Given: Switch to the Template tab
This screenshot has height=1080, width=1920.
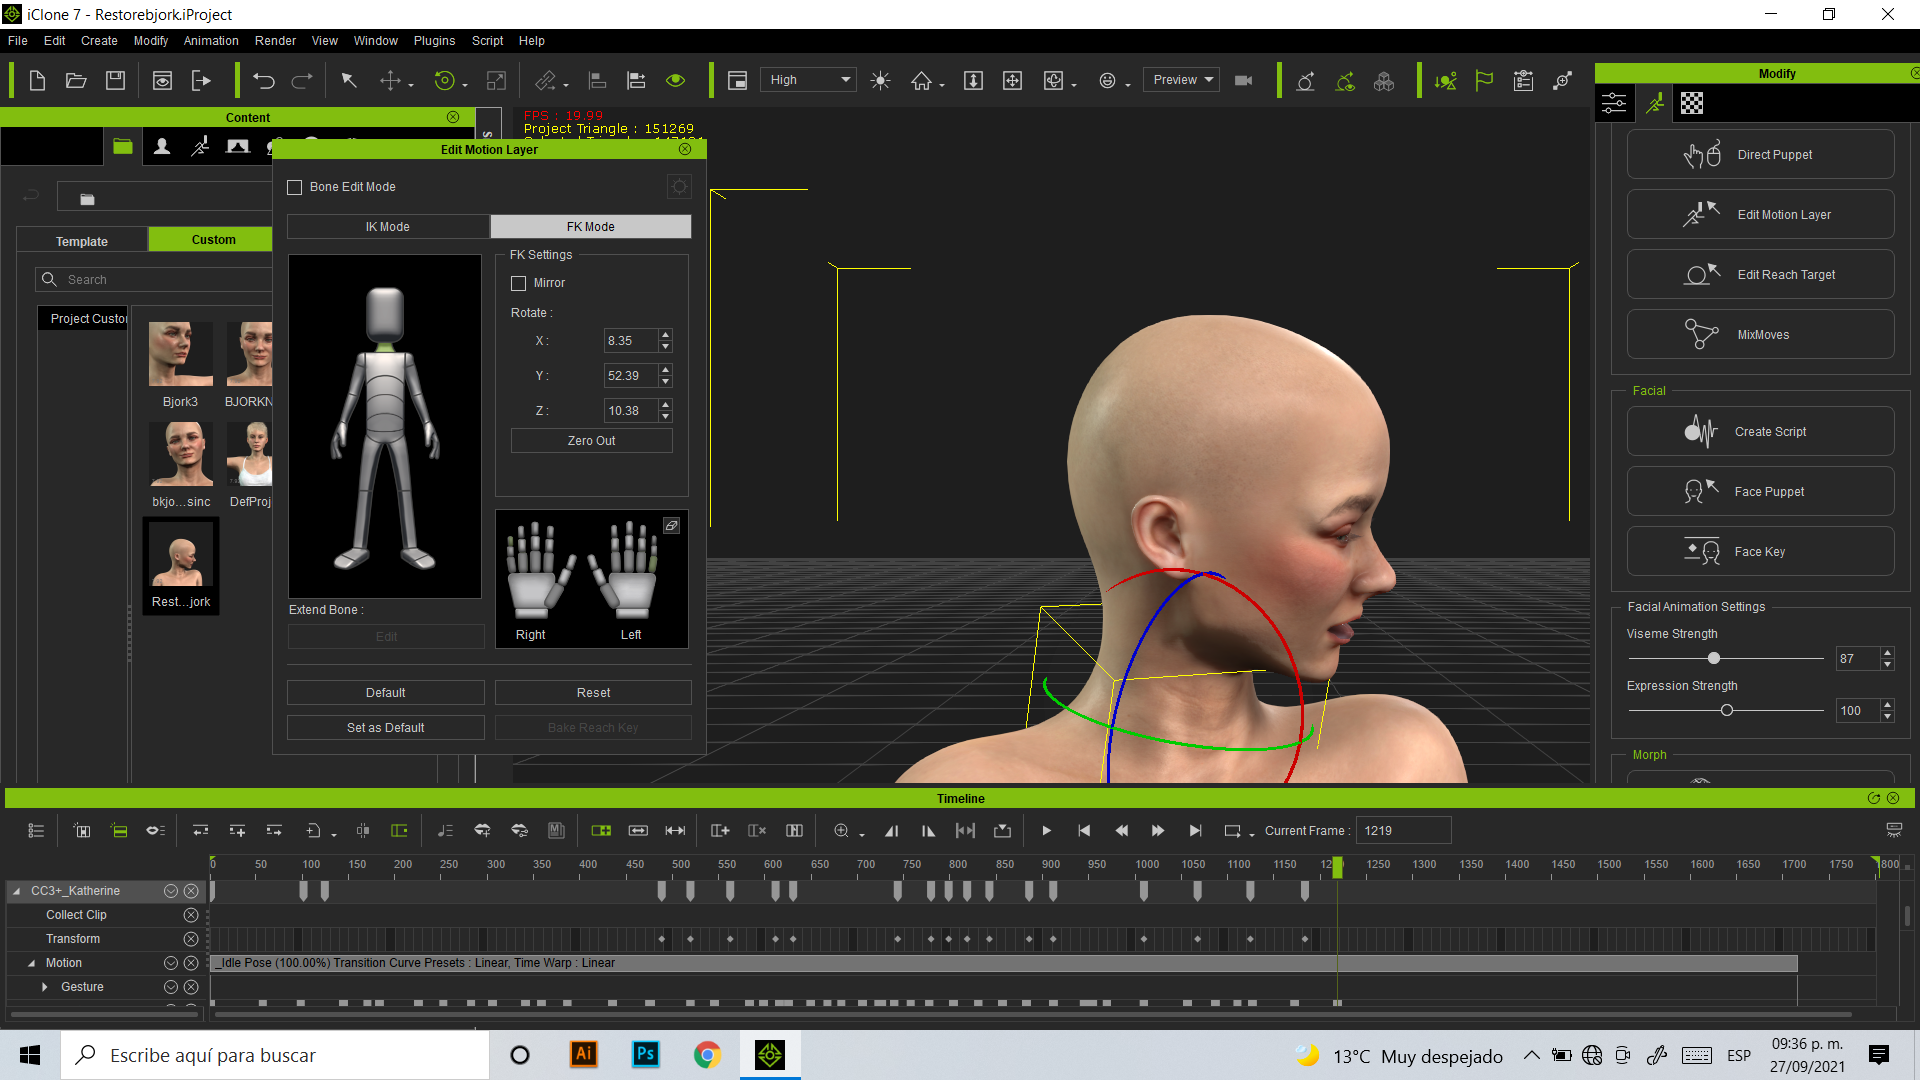Looking at the screenshot, I should coord(82,242).
